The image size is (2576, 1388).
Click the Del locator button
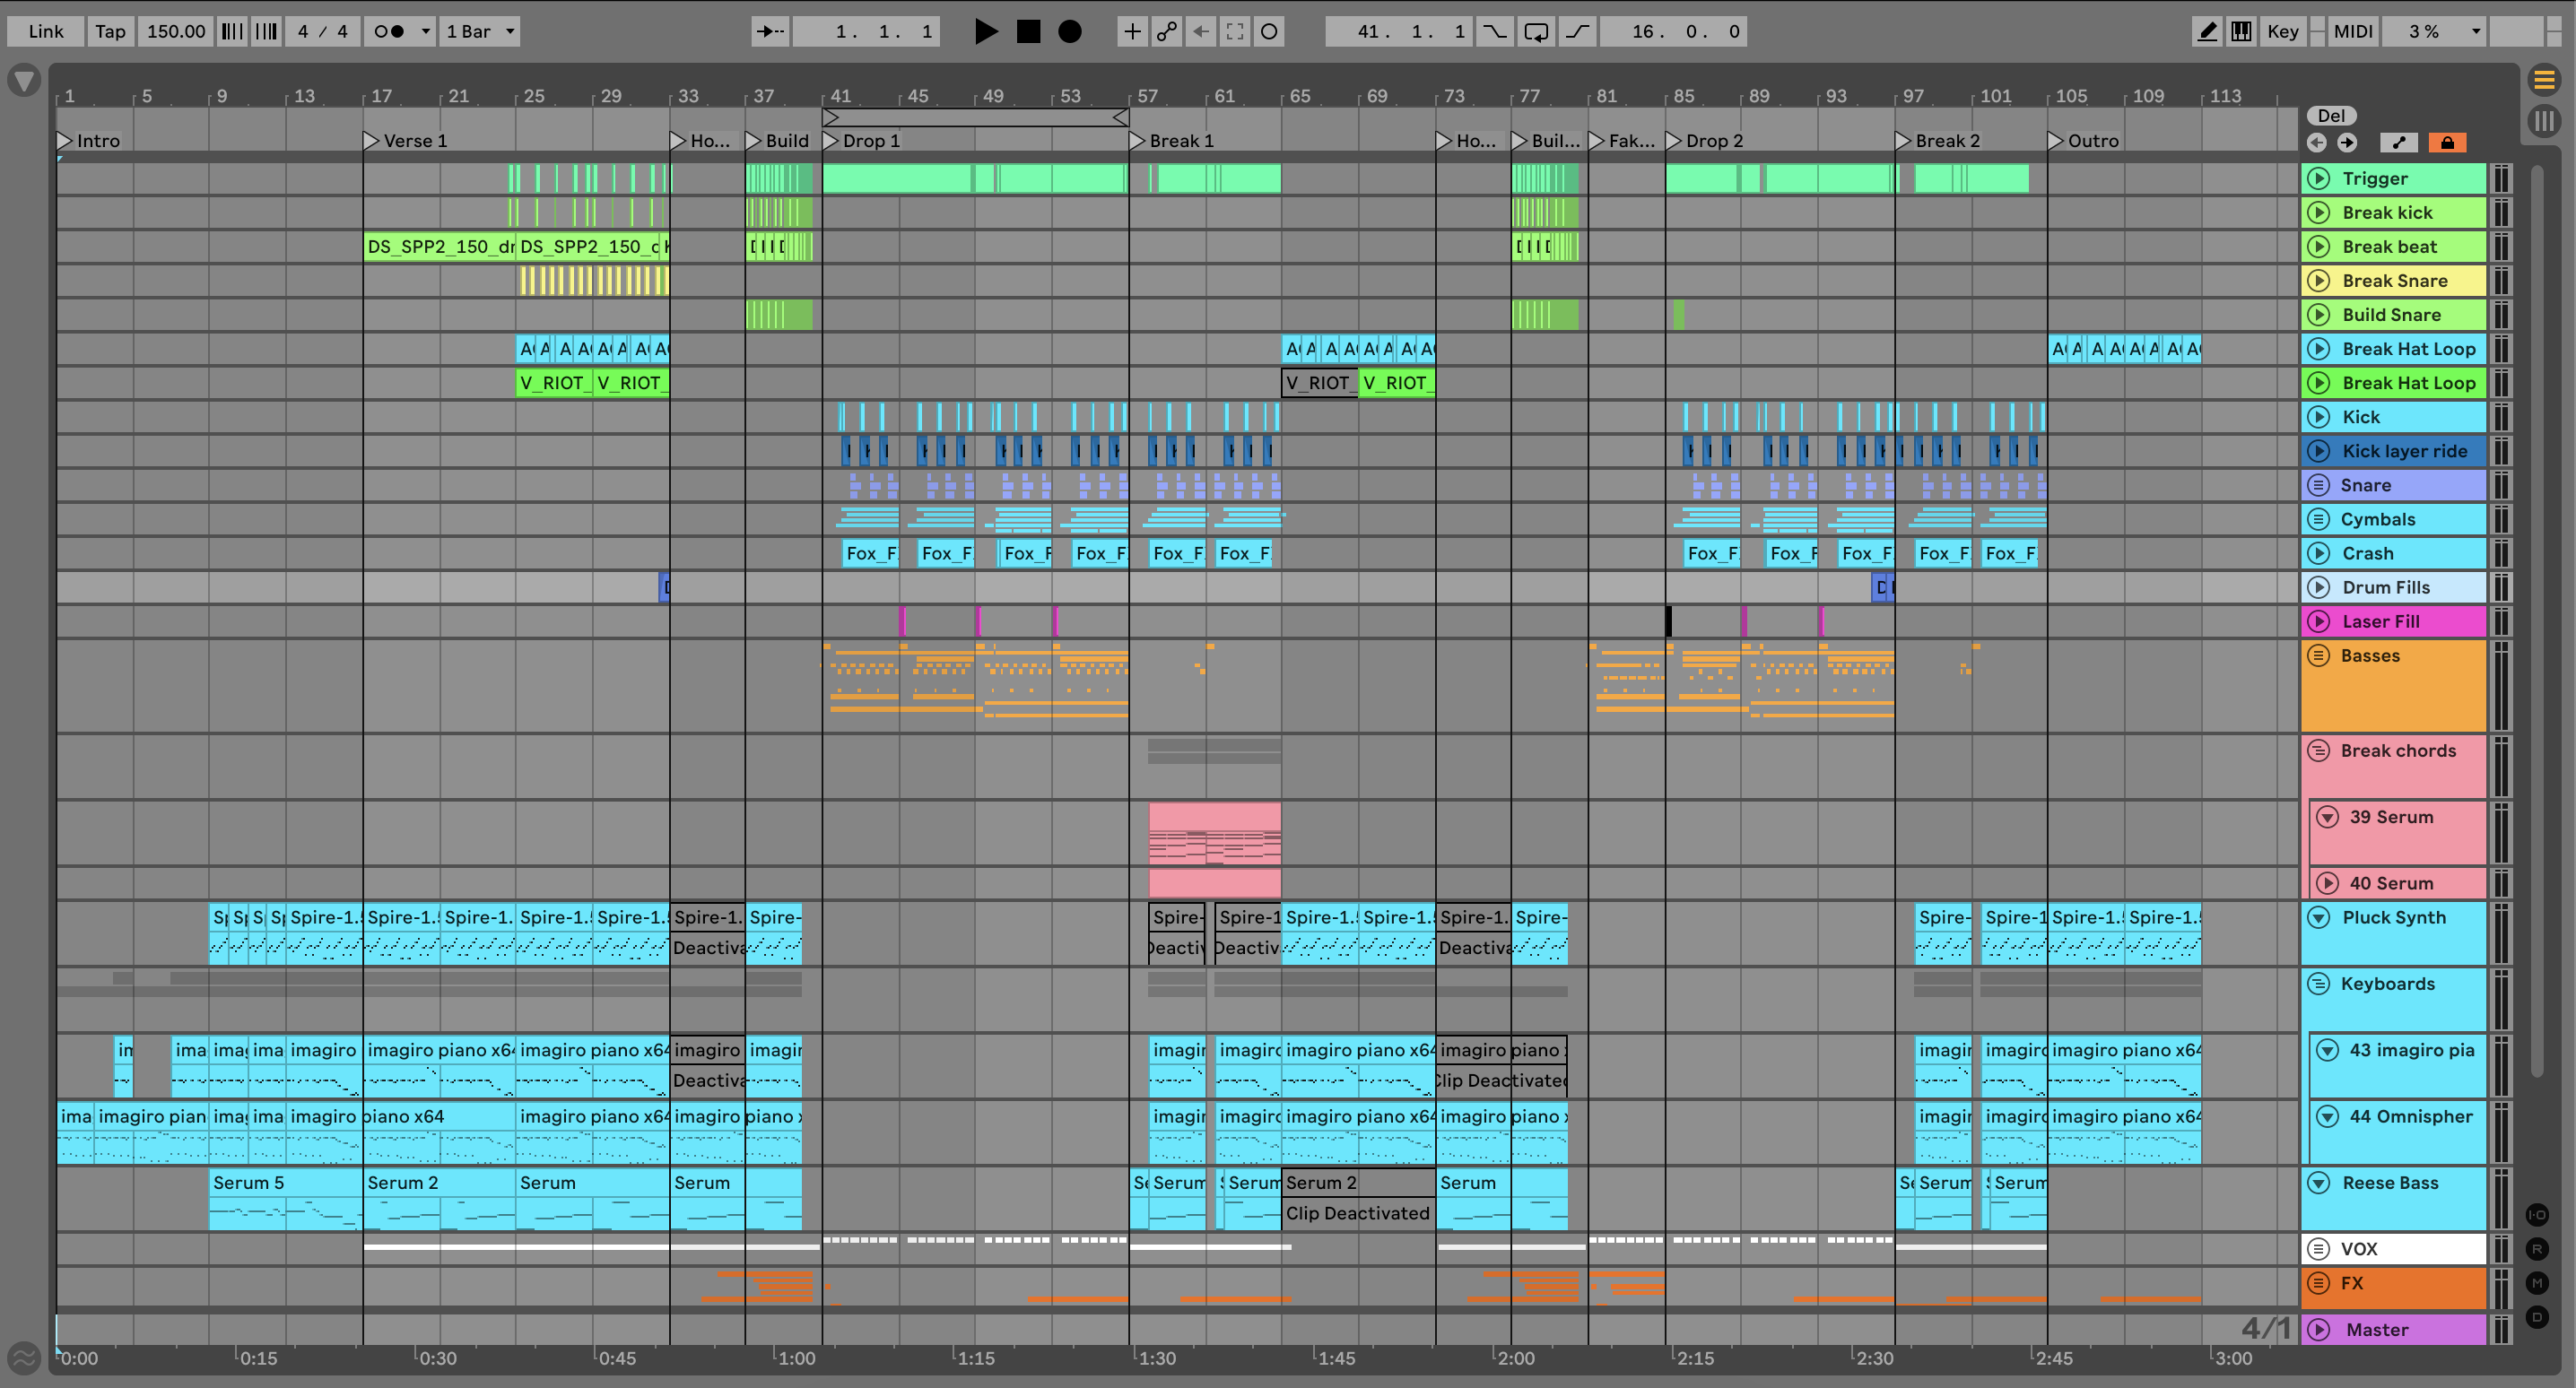coord(2330,116)
